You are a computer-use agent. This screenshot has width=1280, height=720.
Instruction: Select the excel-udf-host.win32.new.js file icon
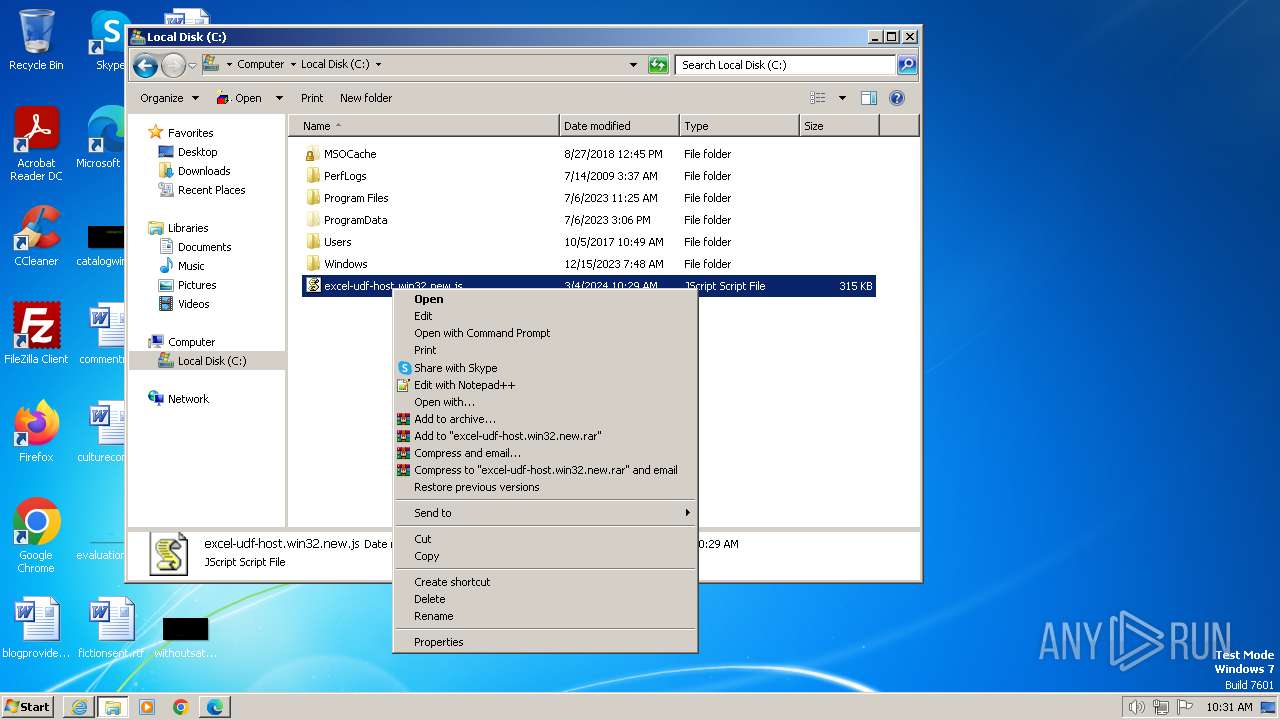pyautogui.click(x=313, y=286)
